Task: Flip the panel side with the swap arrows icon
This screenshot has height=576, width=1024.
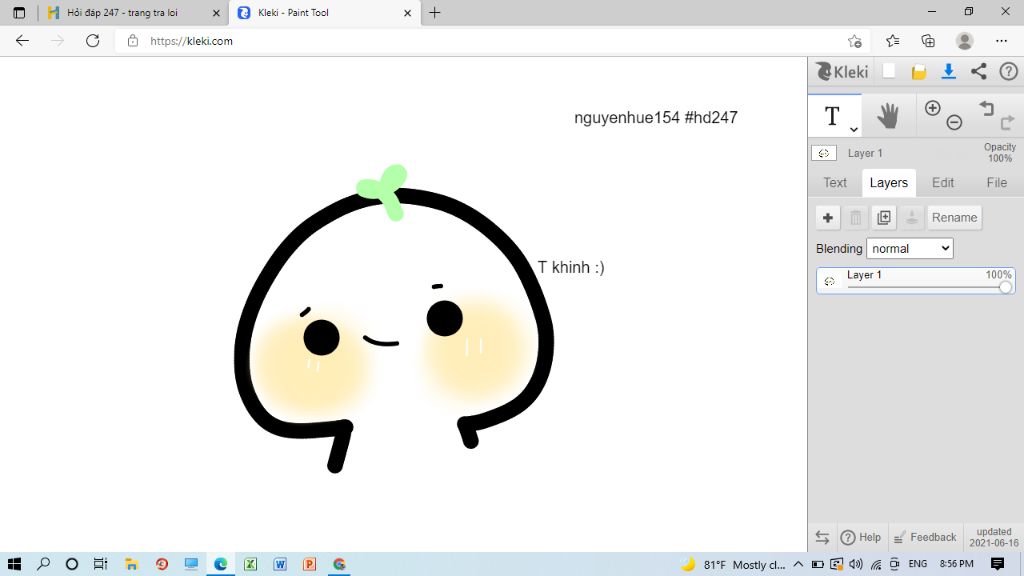Action: 822,537
